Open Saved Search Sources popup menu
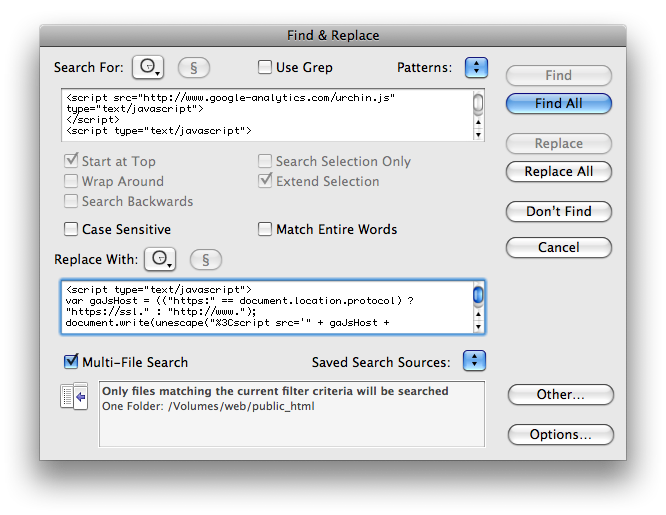 (x=474, y=360)
